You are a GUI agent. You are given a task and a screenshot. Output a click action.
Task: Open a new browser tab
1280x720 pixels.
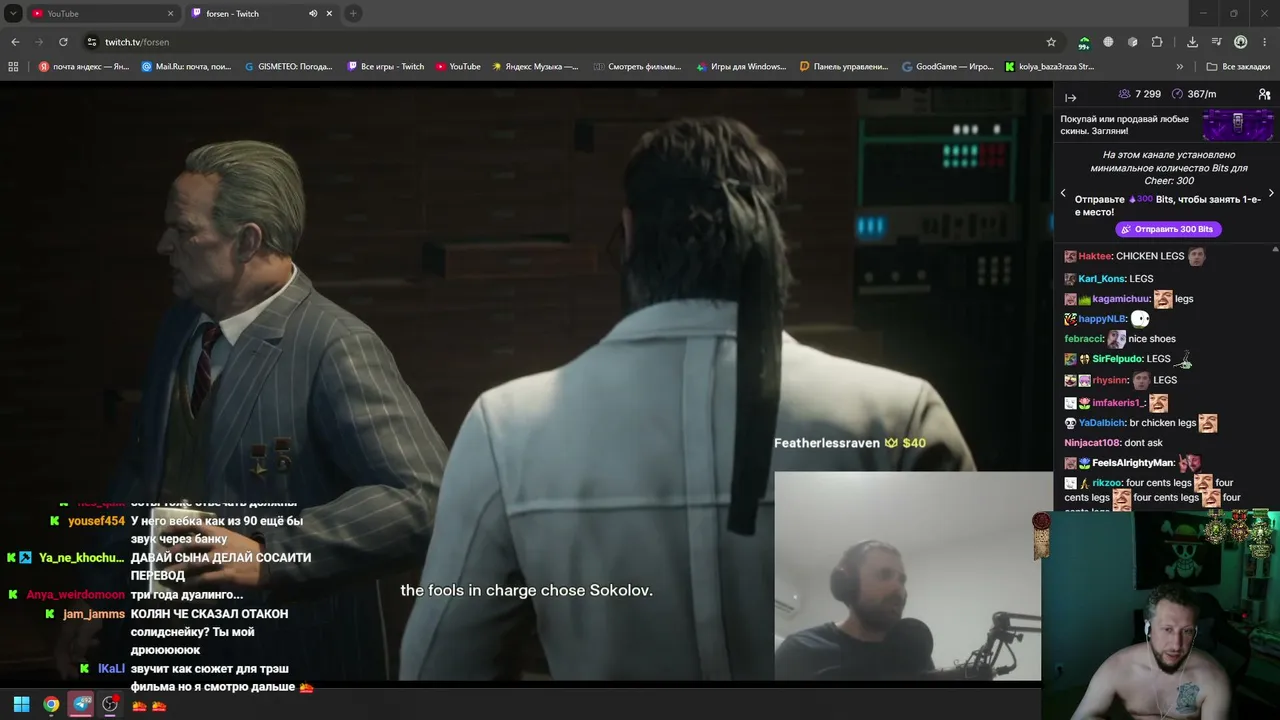point(353,14)
